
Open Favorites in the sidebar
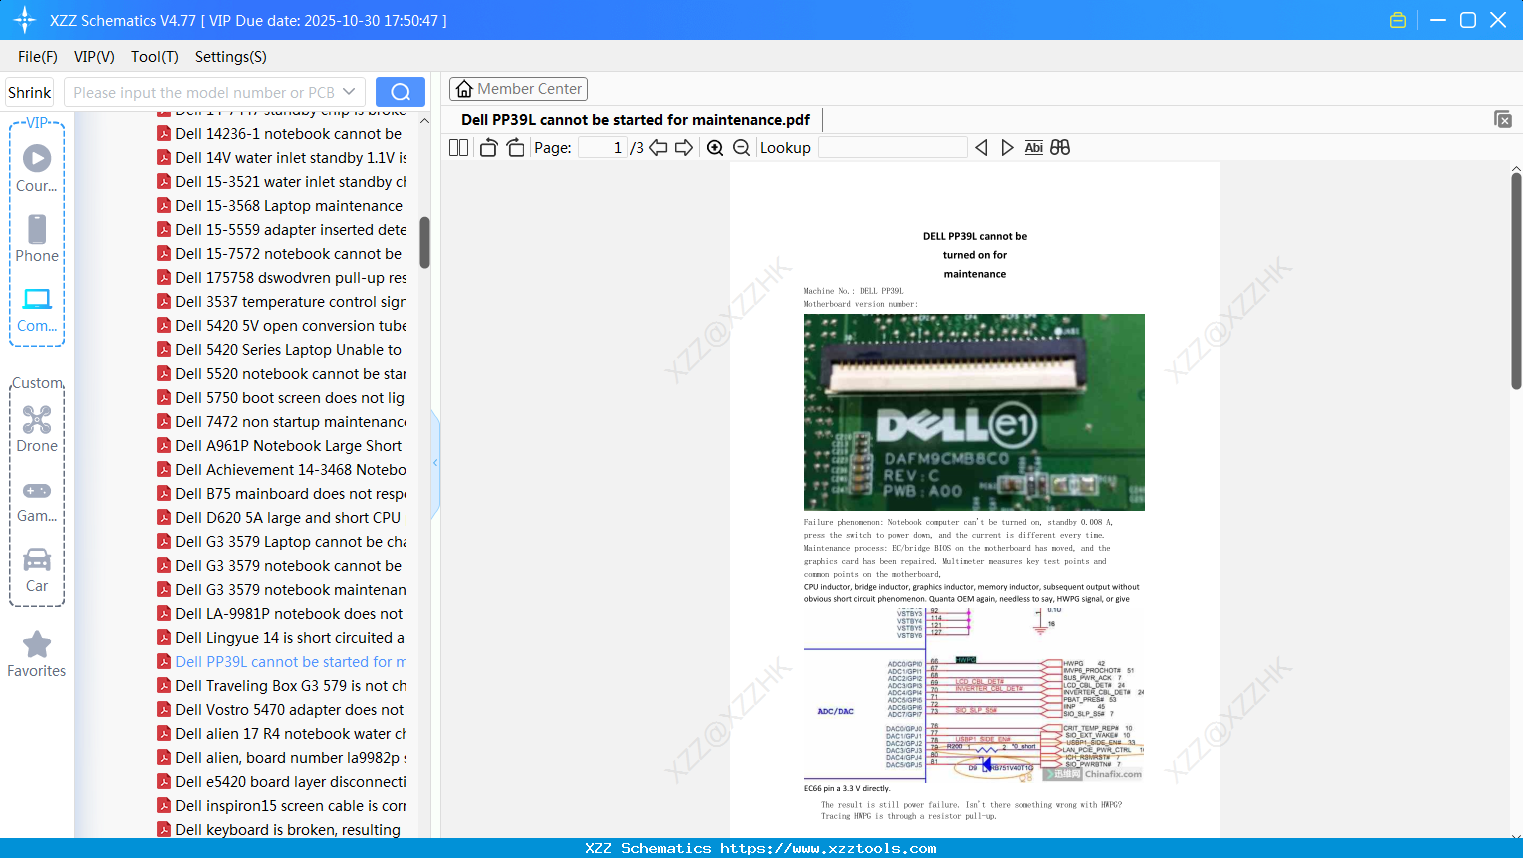[x=37, y=655]
